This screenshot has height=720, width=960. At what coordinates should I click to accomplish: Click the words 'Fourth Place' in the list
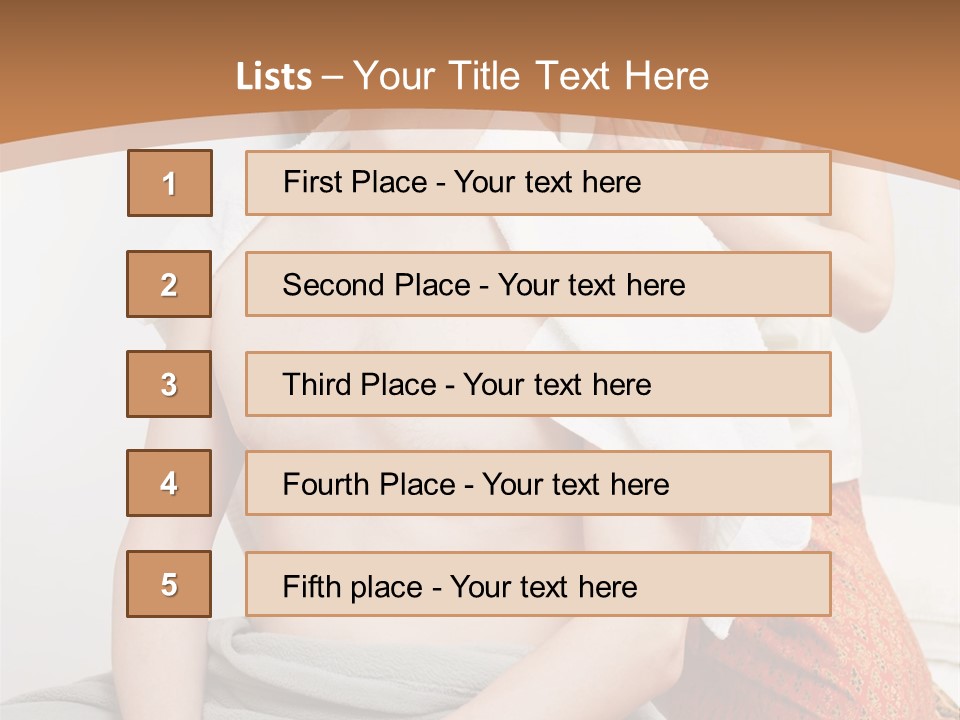[369, 484]
